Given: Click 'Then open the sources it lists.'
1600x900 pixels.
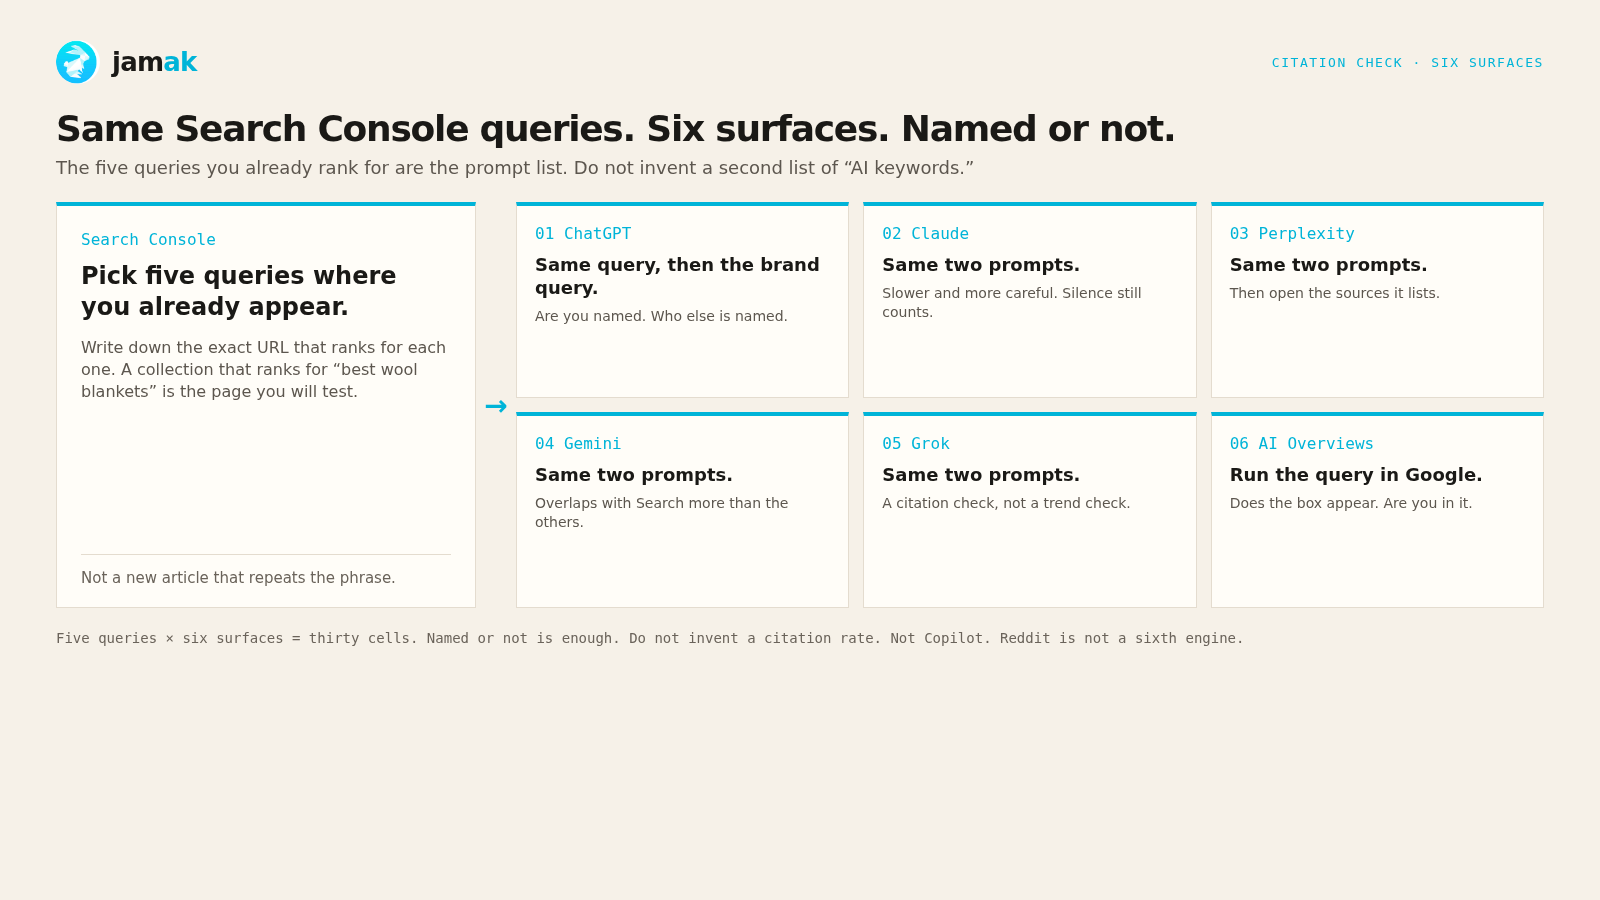Looking at the screenshot, I should coord(1335,293).
